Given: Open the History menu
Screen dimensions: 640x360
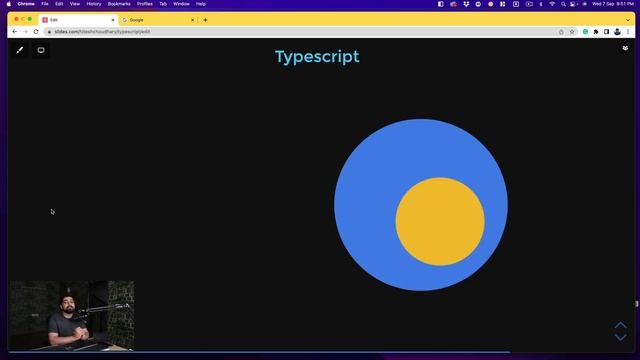Looking at the screenshot, I should [93, 4].
